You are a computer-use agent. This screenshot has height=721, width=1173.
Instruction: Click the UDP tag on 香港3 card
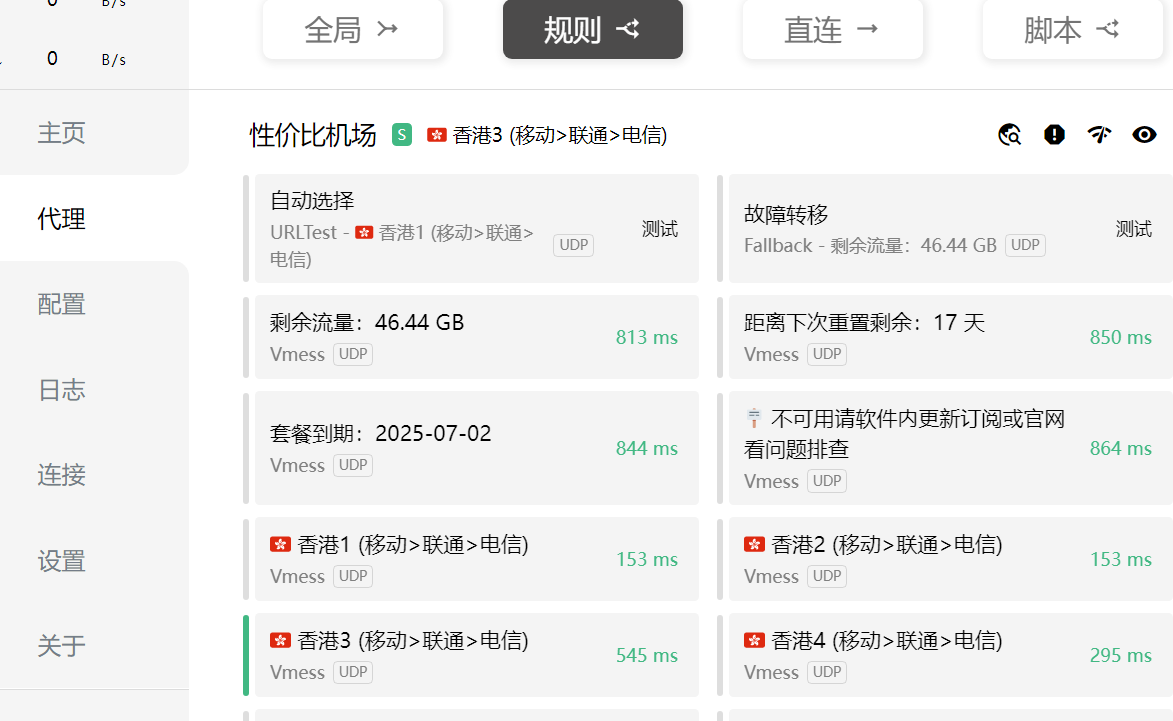pos(352,672)
